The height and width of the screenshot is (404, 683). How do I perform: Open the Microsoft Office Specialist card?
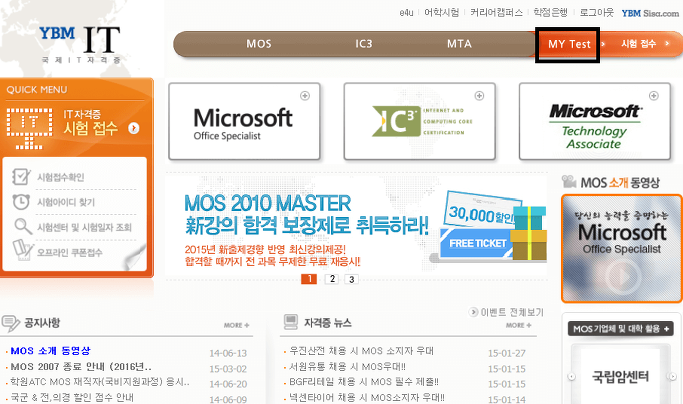pos(244,122)
